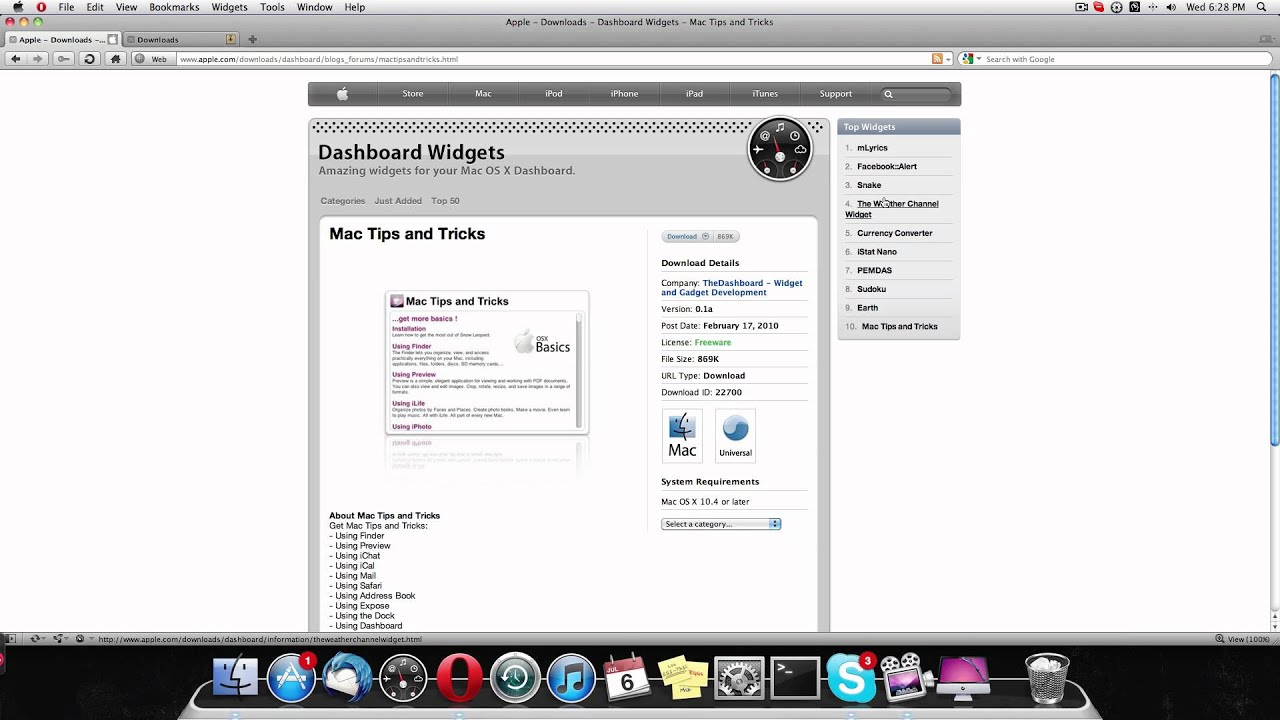The width and height of the screenshot is (1280, 720).
Task: Select the Apple – Downloads tab
Action: click(62, 40)
